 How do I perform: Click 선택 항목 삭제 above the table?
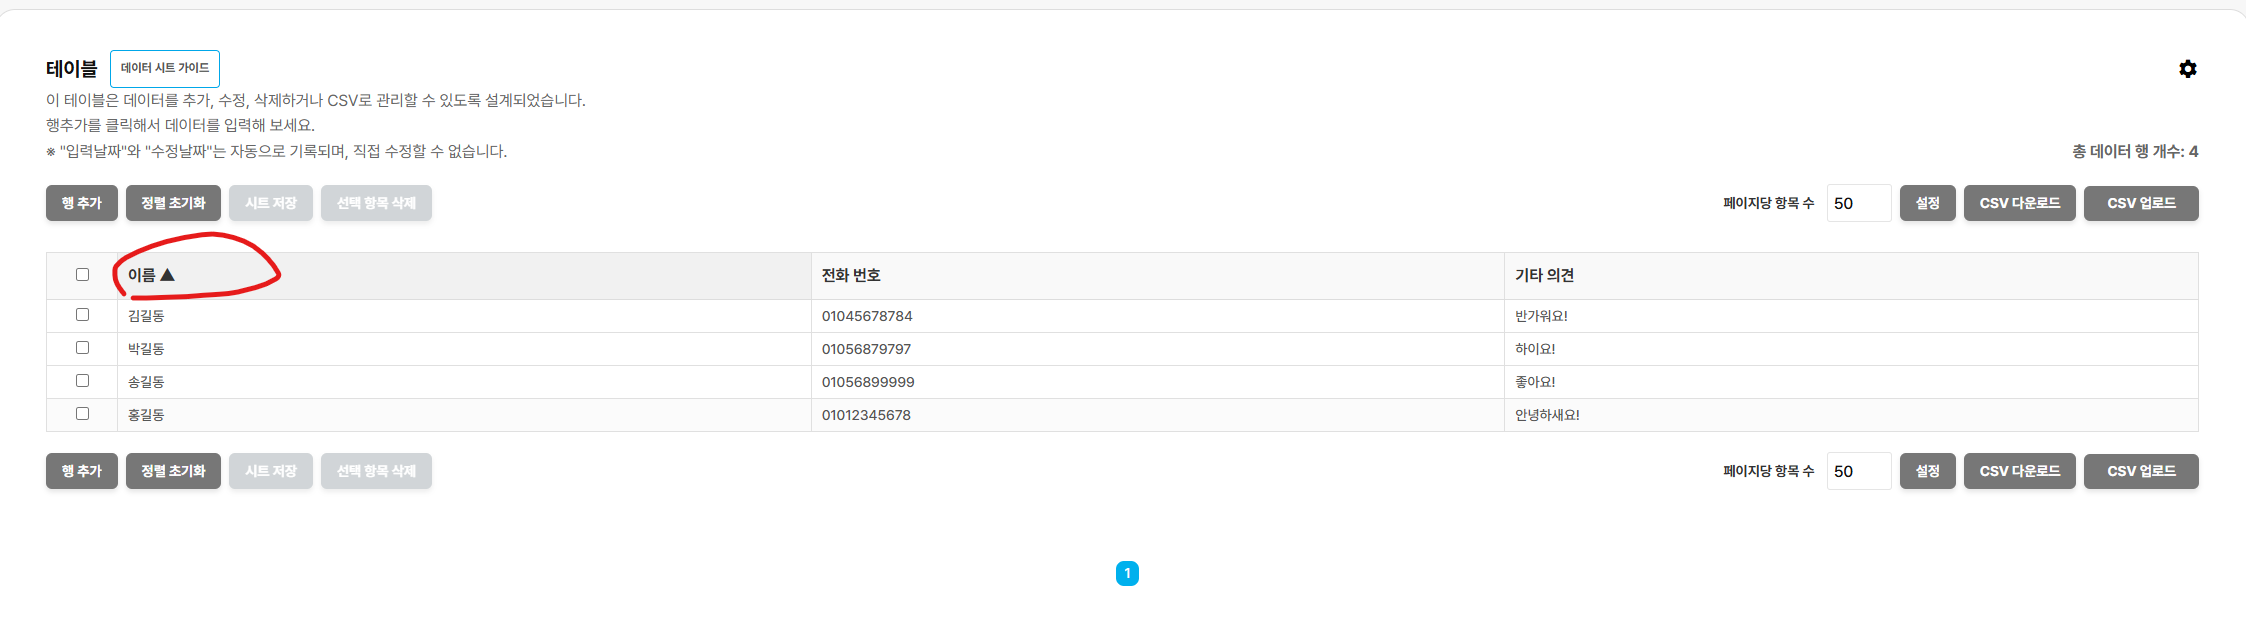pyautogui.click(x=376, y=203)
